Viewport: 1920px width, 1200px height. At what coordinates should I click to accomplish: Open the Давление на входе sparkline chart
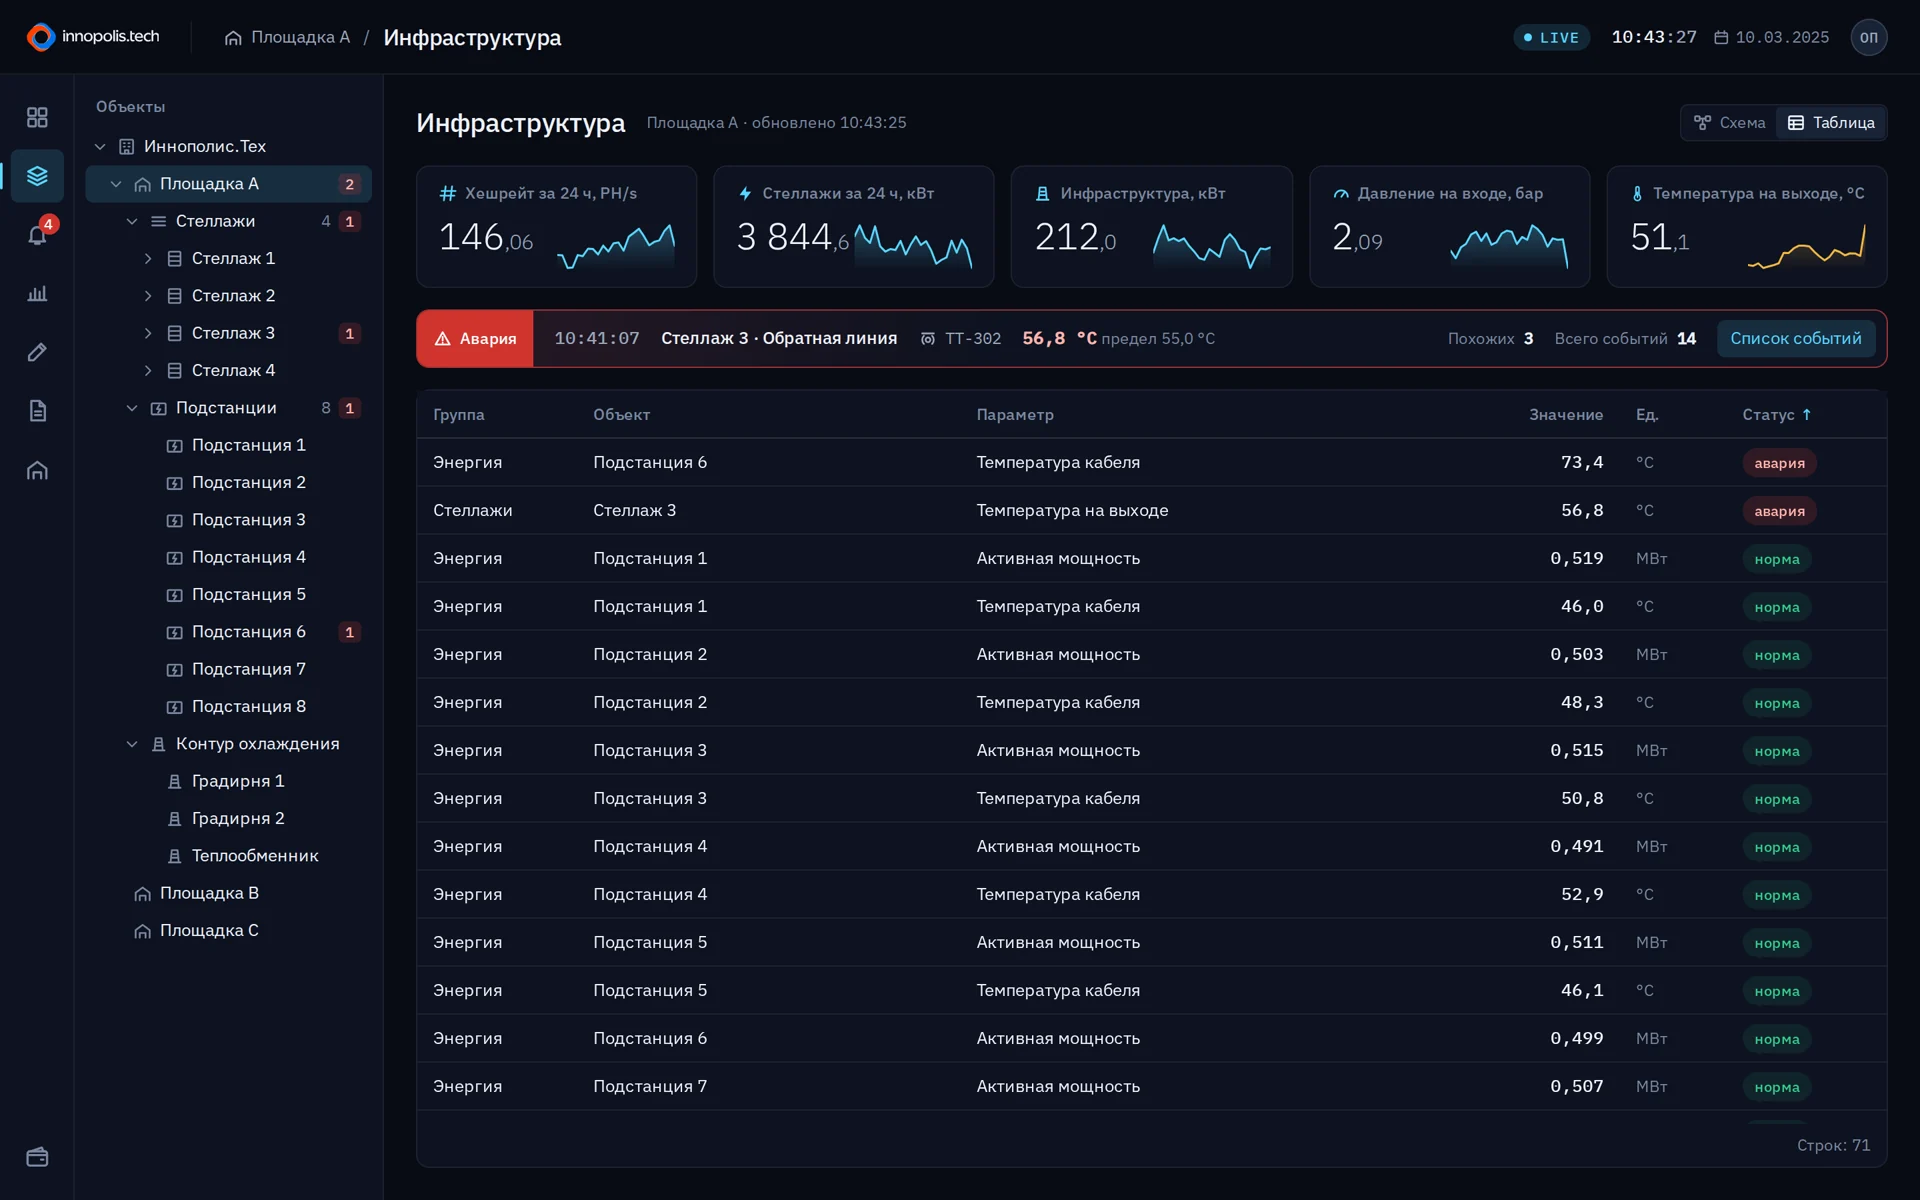coord(1509,246)
